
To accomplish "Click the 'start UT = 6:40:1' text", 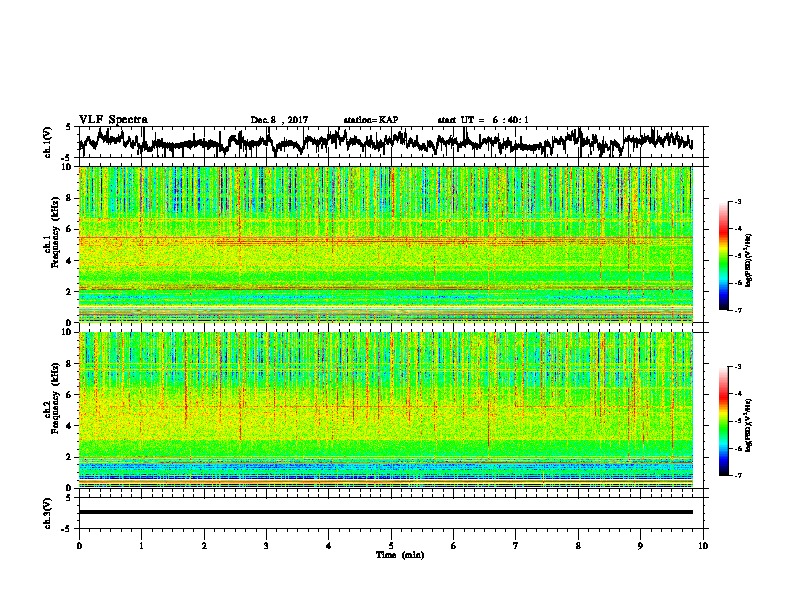I will tap(483, 120).
